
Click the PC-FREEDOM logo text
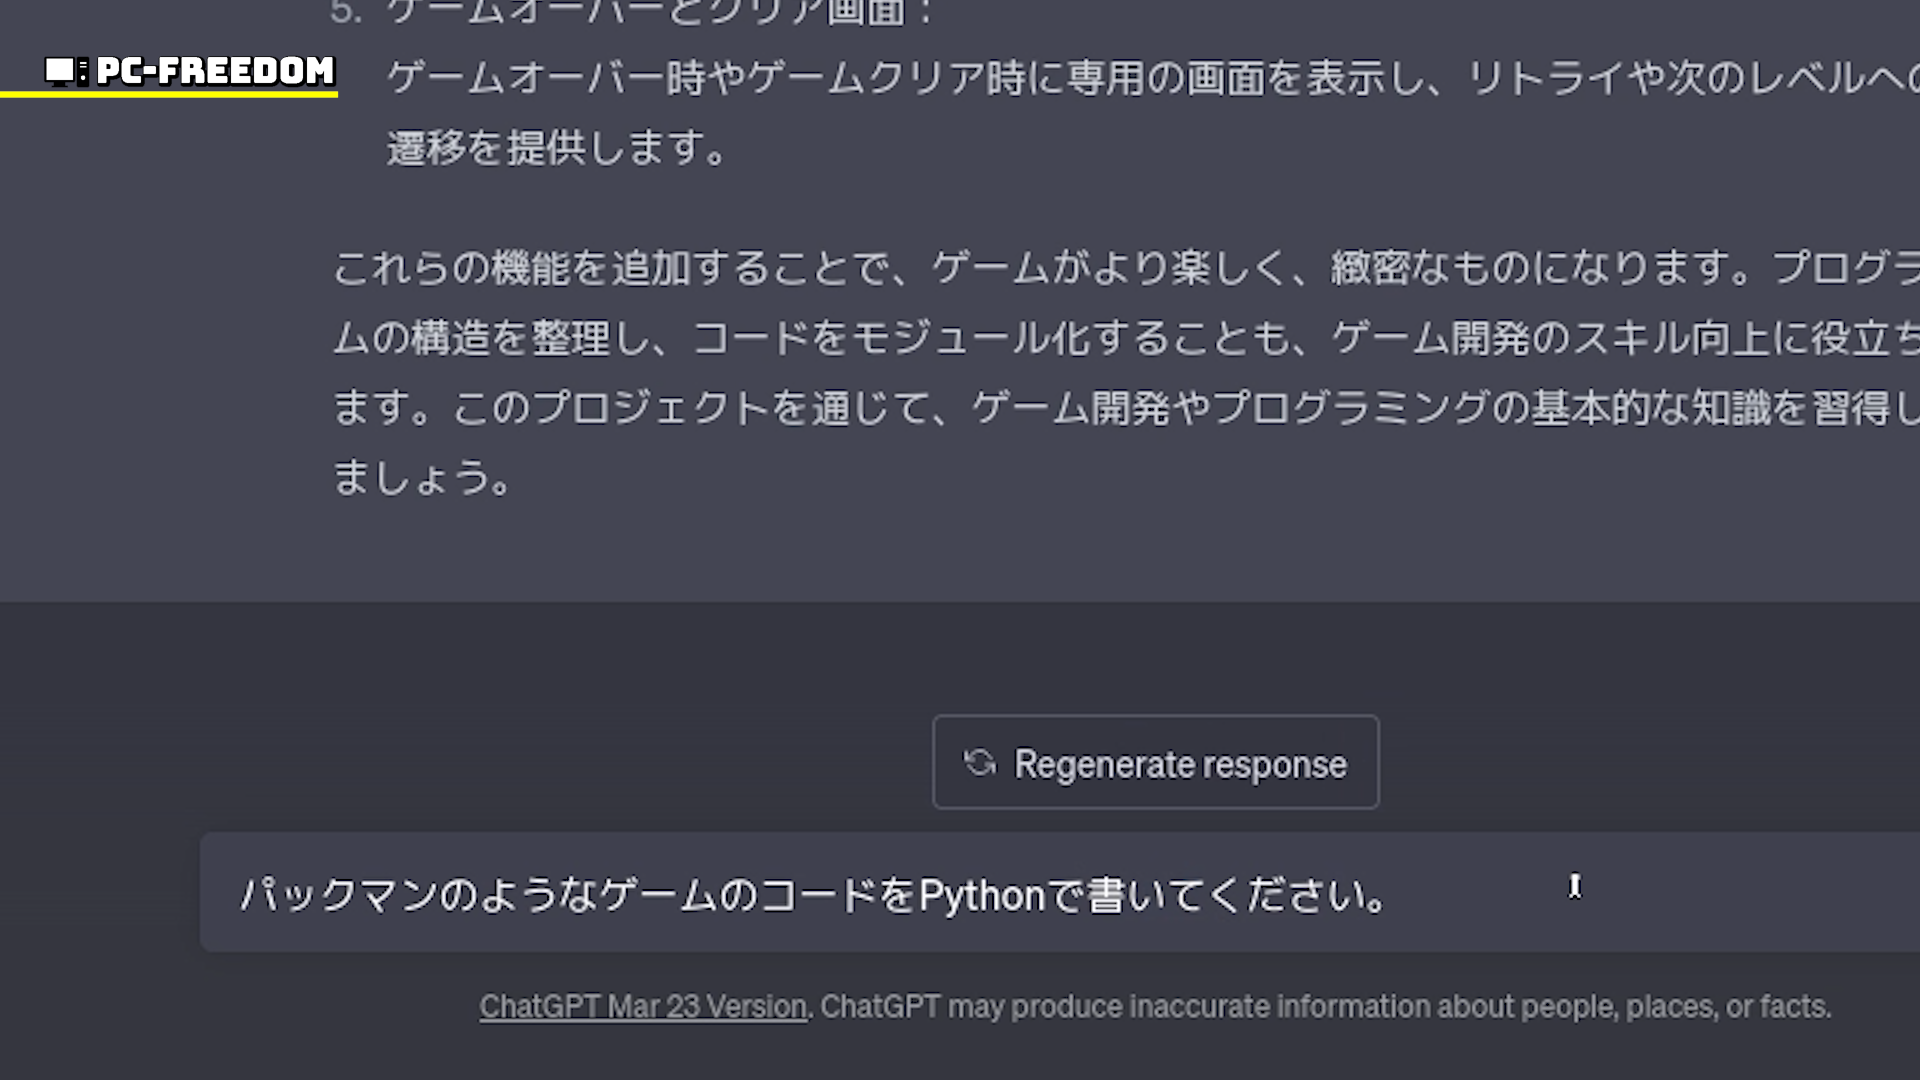tap(215, 71)
